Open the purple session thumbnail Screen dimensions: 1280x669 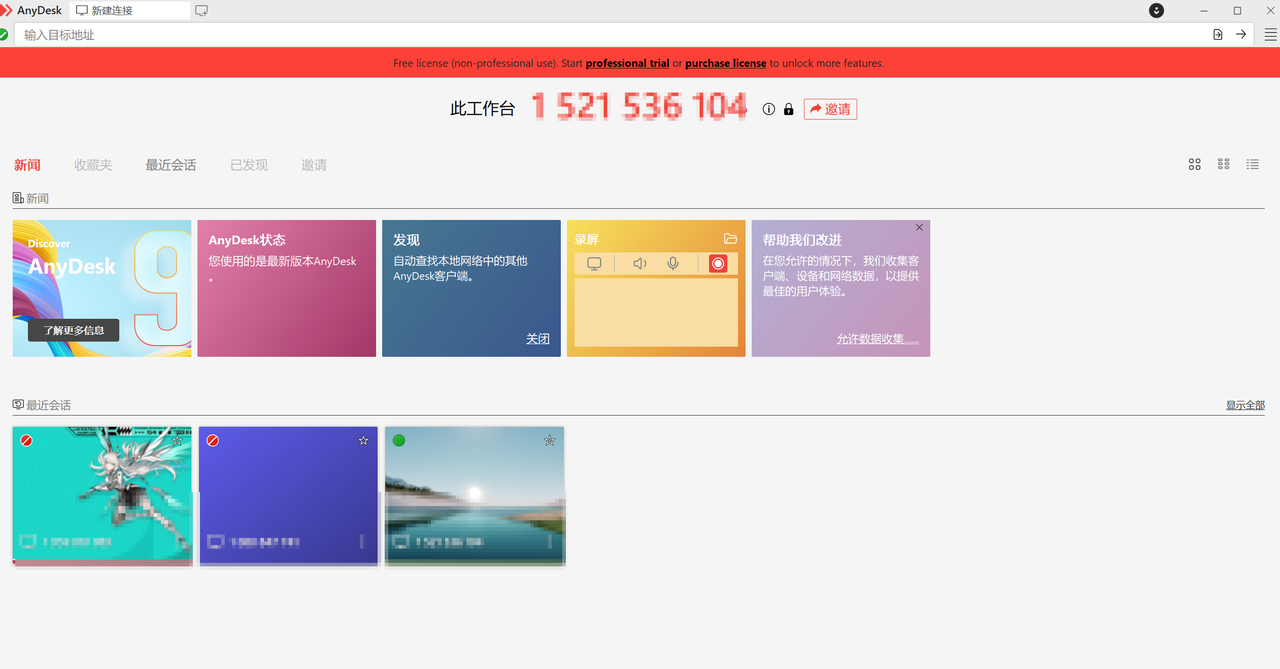point(288,495)
